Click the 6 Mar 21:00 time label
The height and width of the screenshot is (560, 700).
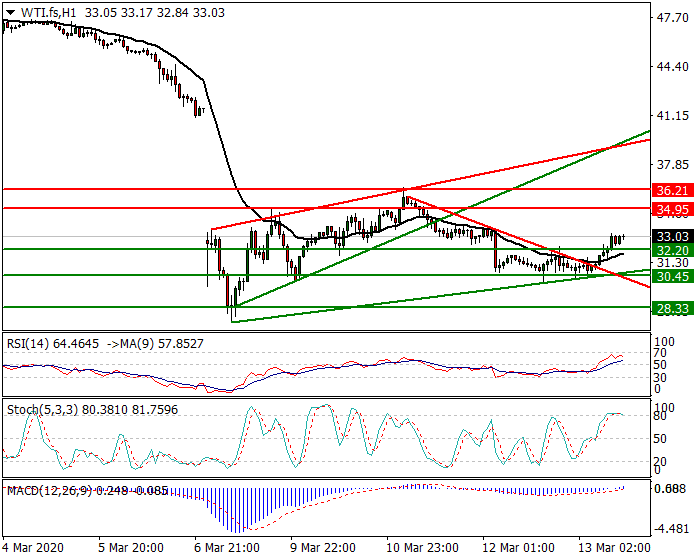[x=227, y=547]
